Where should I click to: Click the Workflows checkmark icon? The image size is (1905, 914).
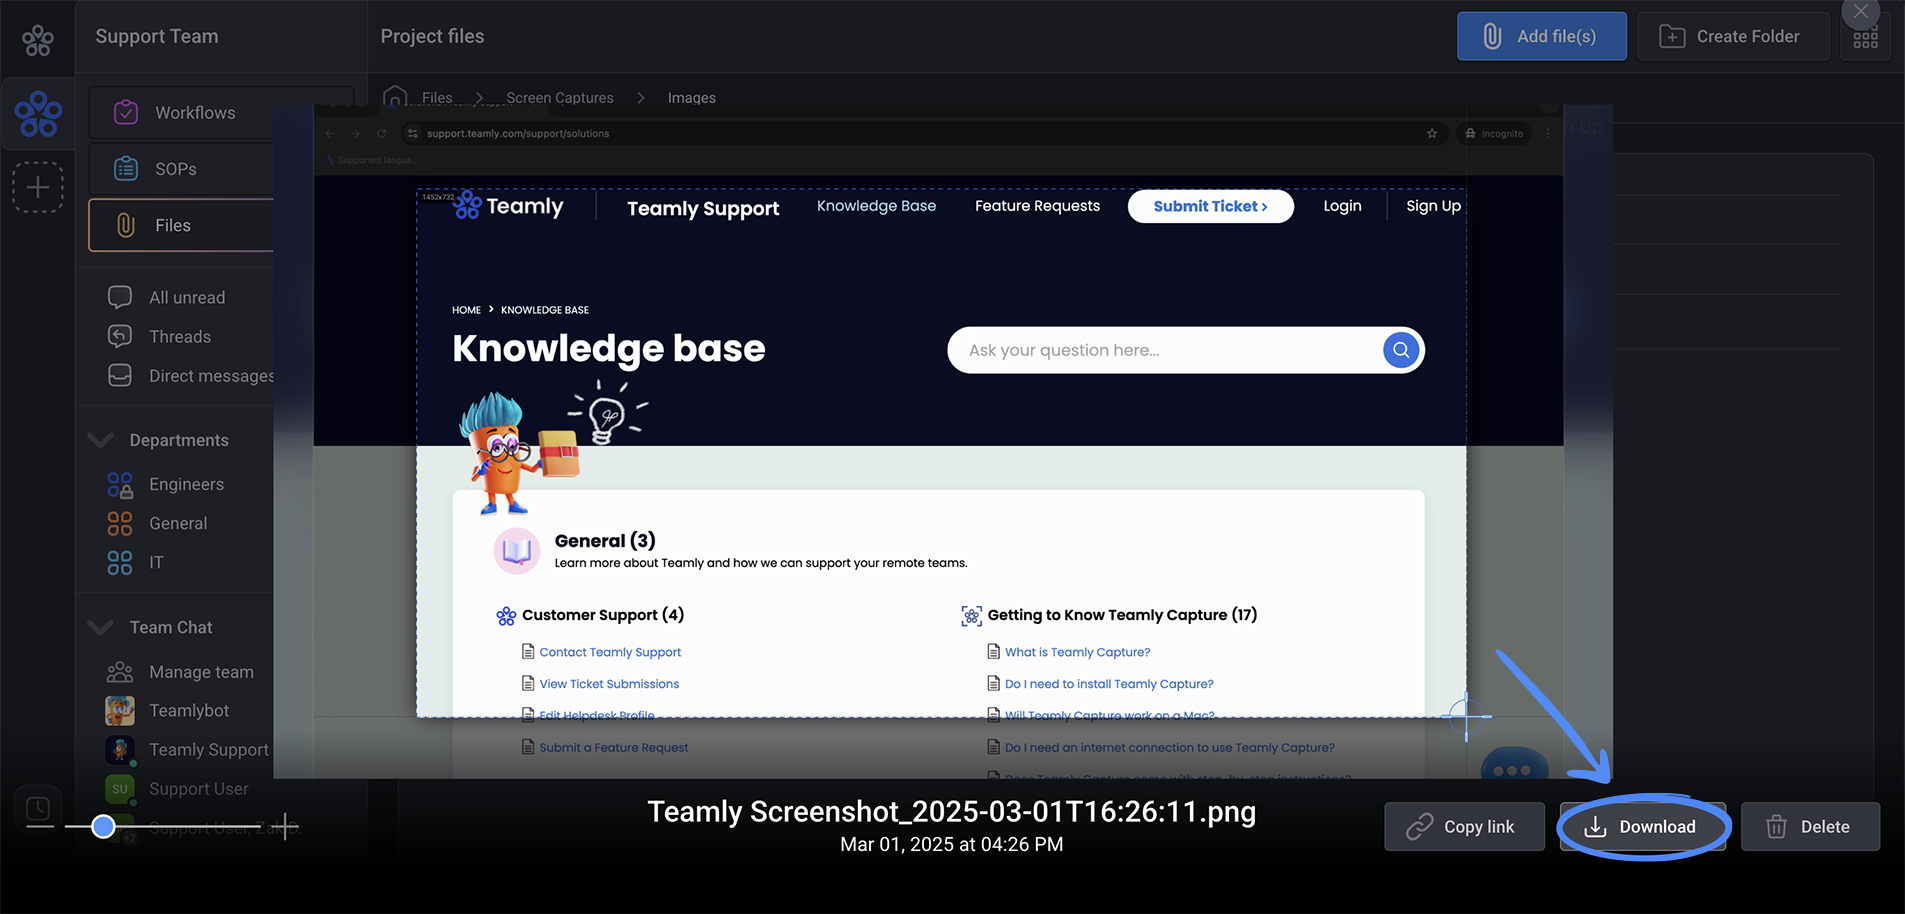coord(126,112)
